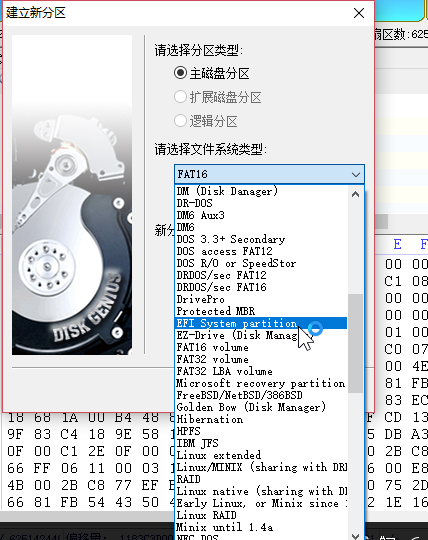Choose Hibernation file system type

click(x=261, y=419)
